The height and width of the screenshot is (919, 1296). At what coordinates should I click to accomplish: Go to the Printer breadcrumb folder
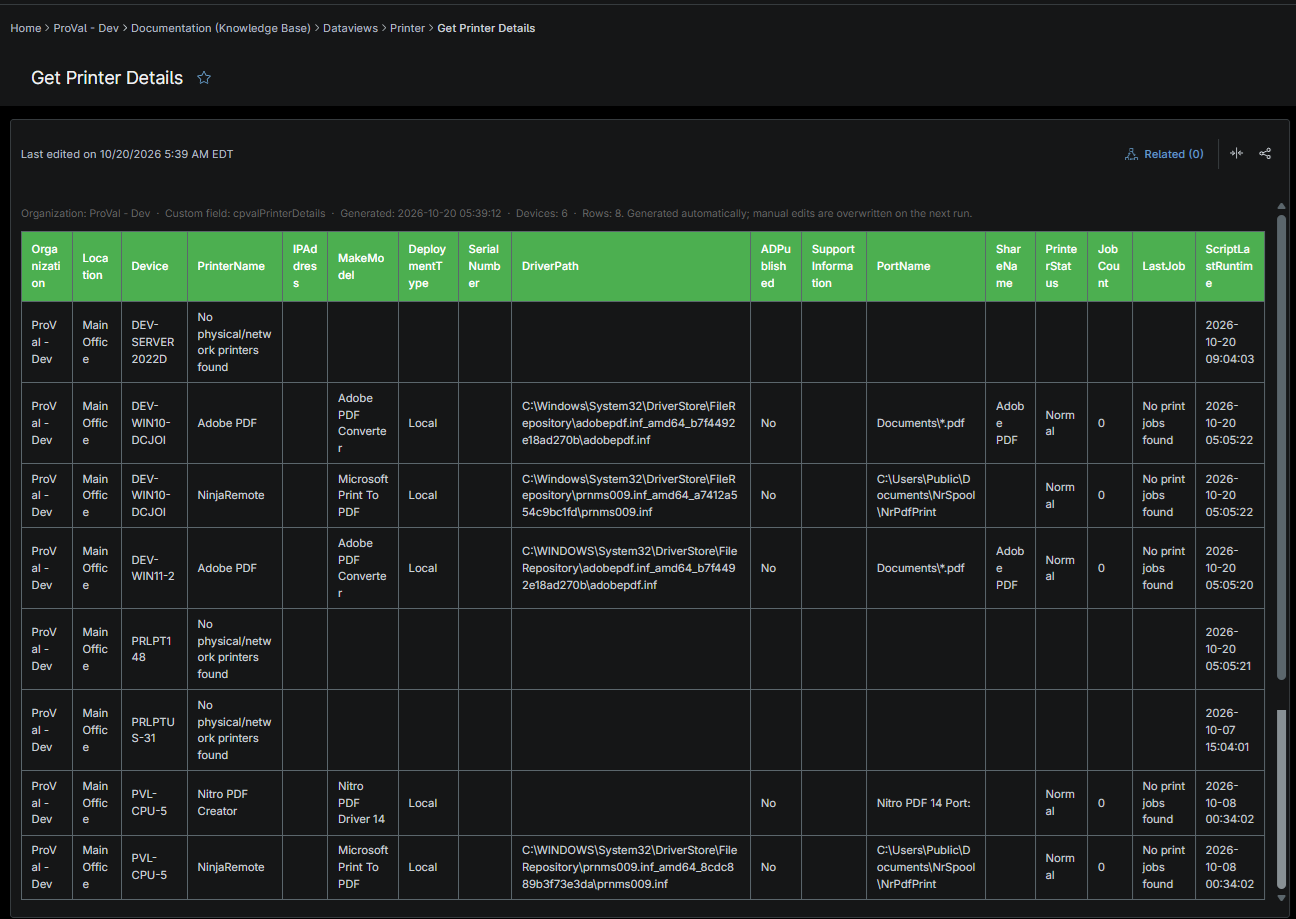tap(408, 28)
